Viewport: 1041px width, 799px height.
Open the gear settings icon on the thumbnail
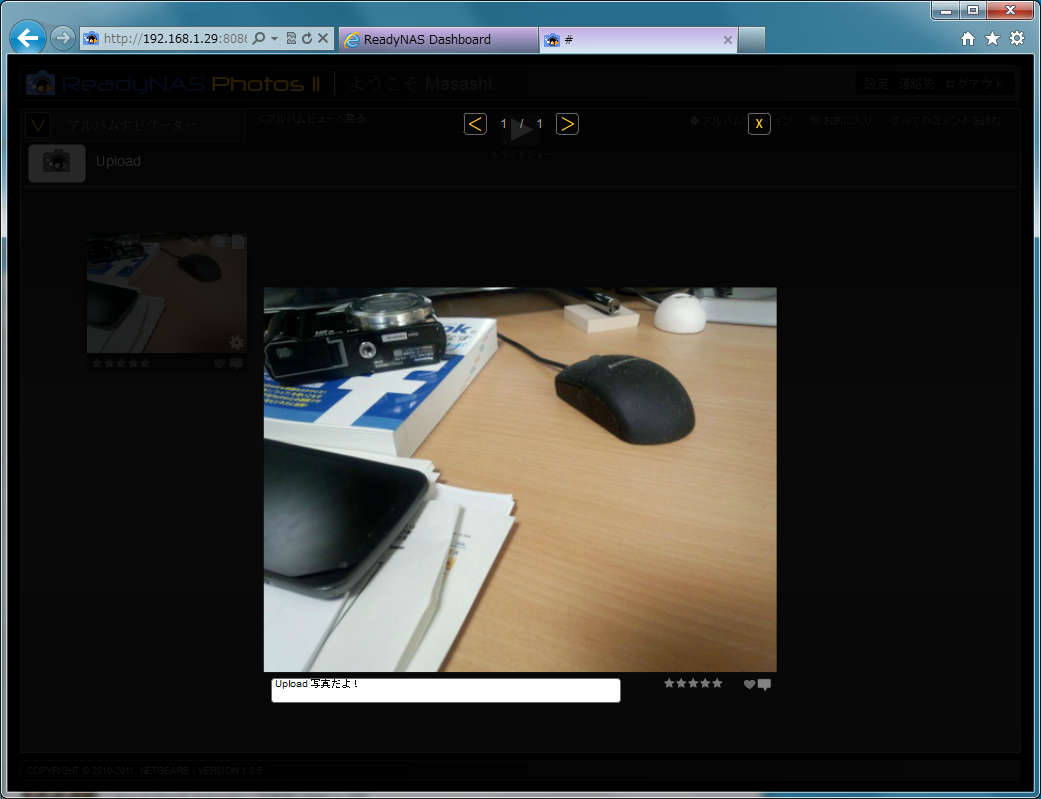coord(236,343)
